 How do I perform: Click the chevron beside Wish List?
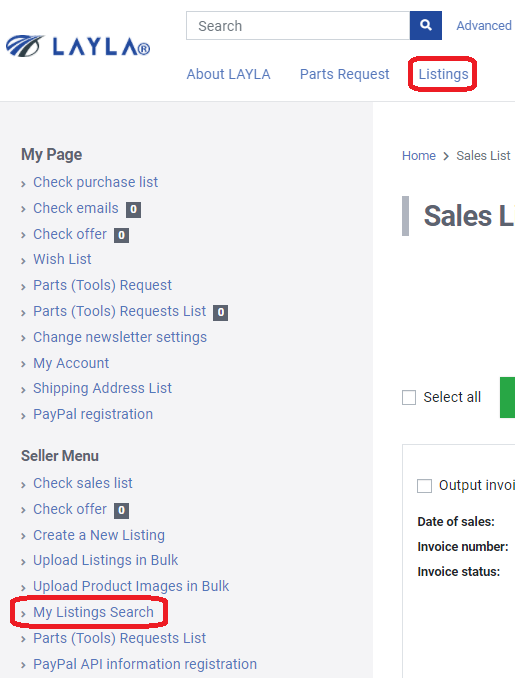click(x=23, y=261)
